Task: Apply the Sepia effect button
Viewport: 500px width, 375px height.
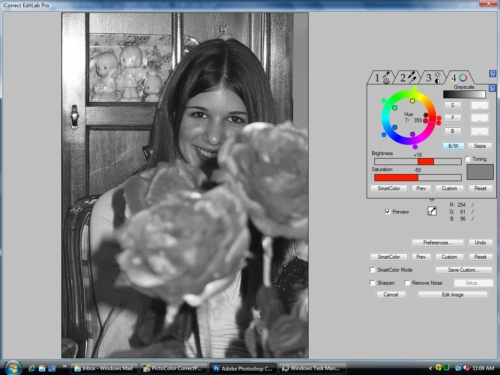Action: pyautogui.click(x=480, y=146)
